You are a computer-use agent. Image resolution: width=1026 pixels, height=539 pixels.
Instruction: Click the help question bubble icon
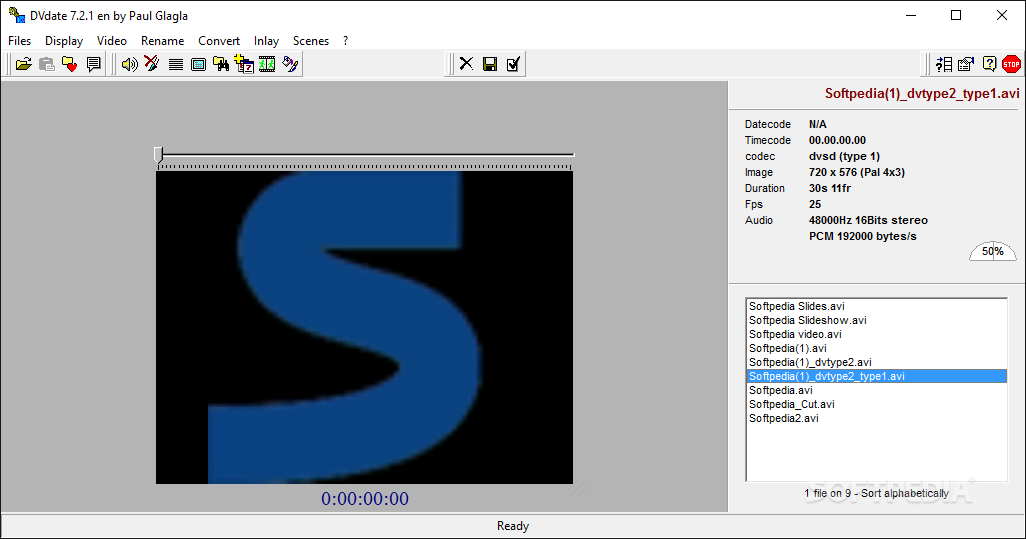click(989, 64)
